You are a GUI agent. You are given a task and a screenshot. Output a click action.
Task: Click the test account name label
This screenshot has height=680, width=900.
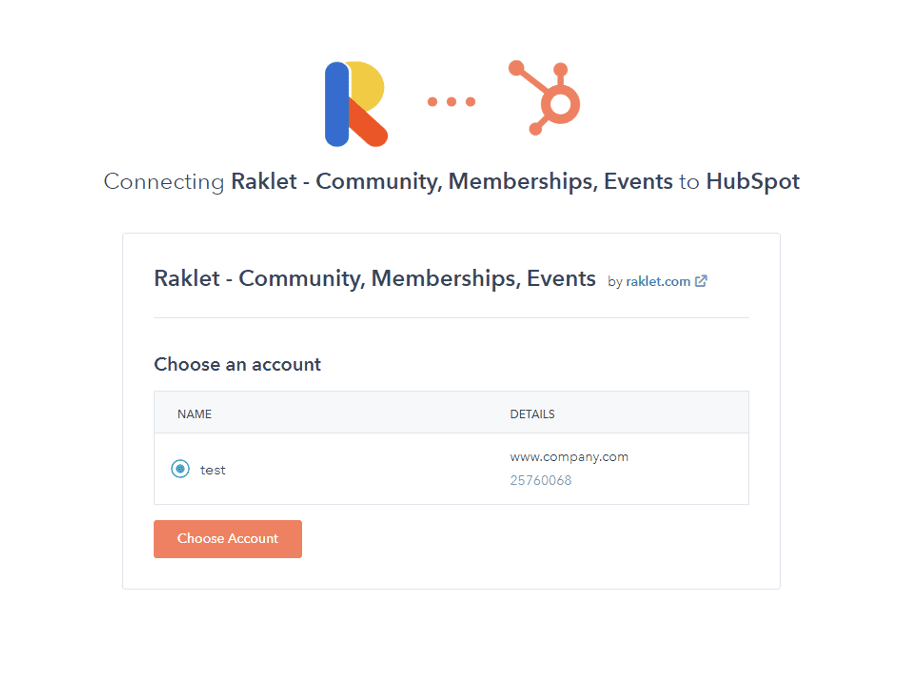212,470
